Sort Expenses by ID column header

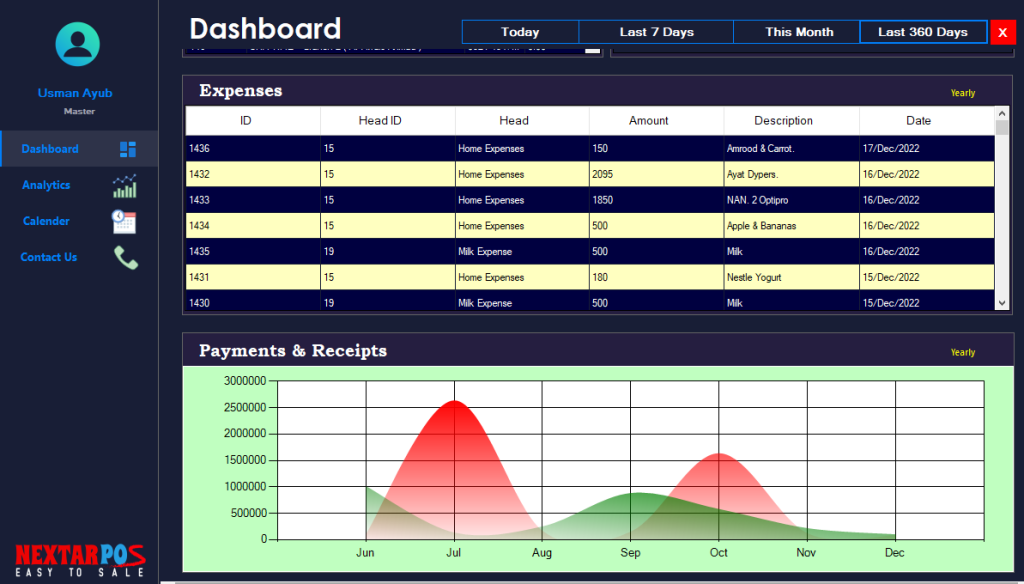(x=253, y=121)
